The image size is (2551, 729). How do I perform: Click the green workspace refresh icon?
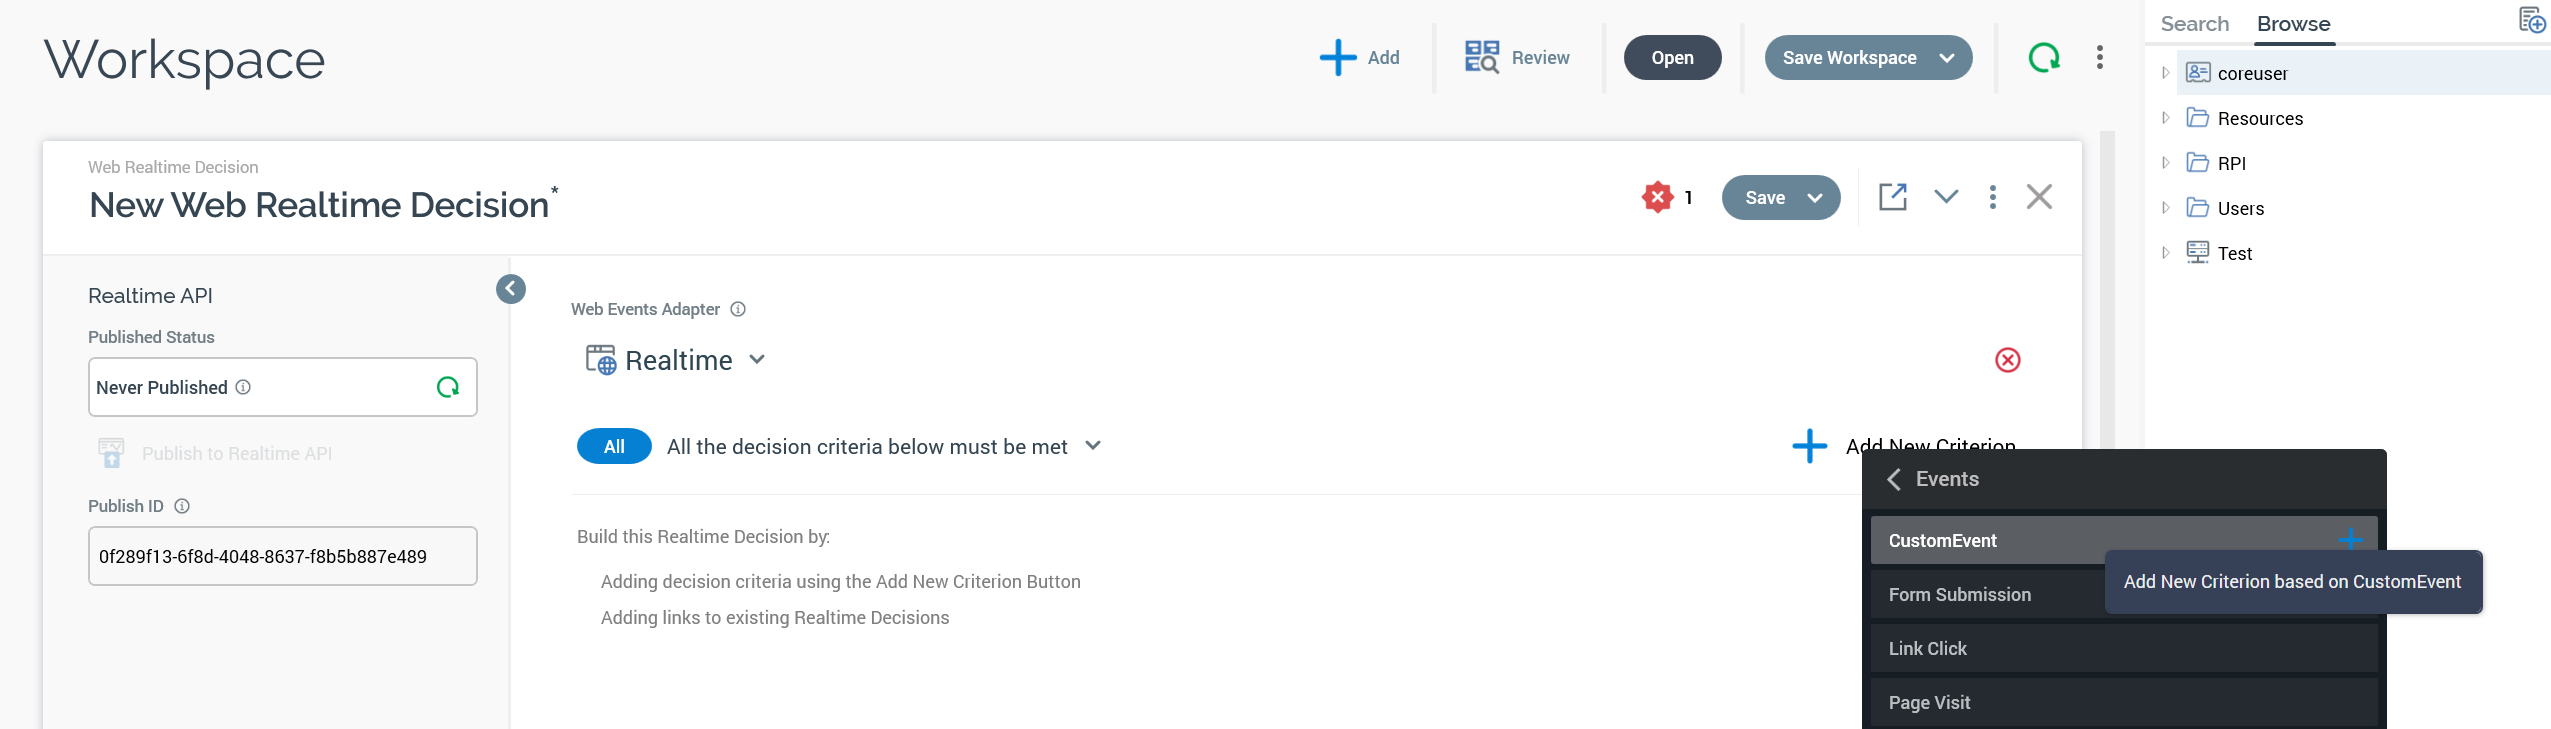coord(2043,58)
